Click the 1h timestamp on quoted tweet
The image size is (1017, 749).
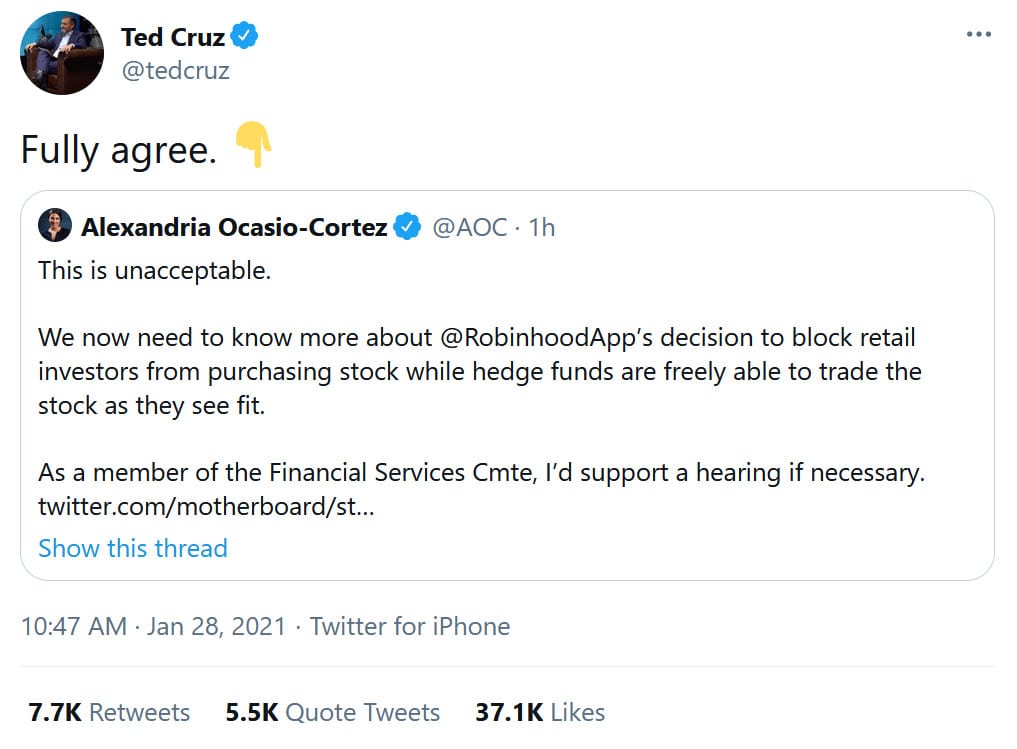coord(541,227)
